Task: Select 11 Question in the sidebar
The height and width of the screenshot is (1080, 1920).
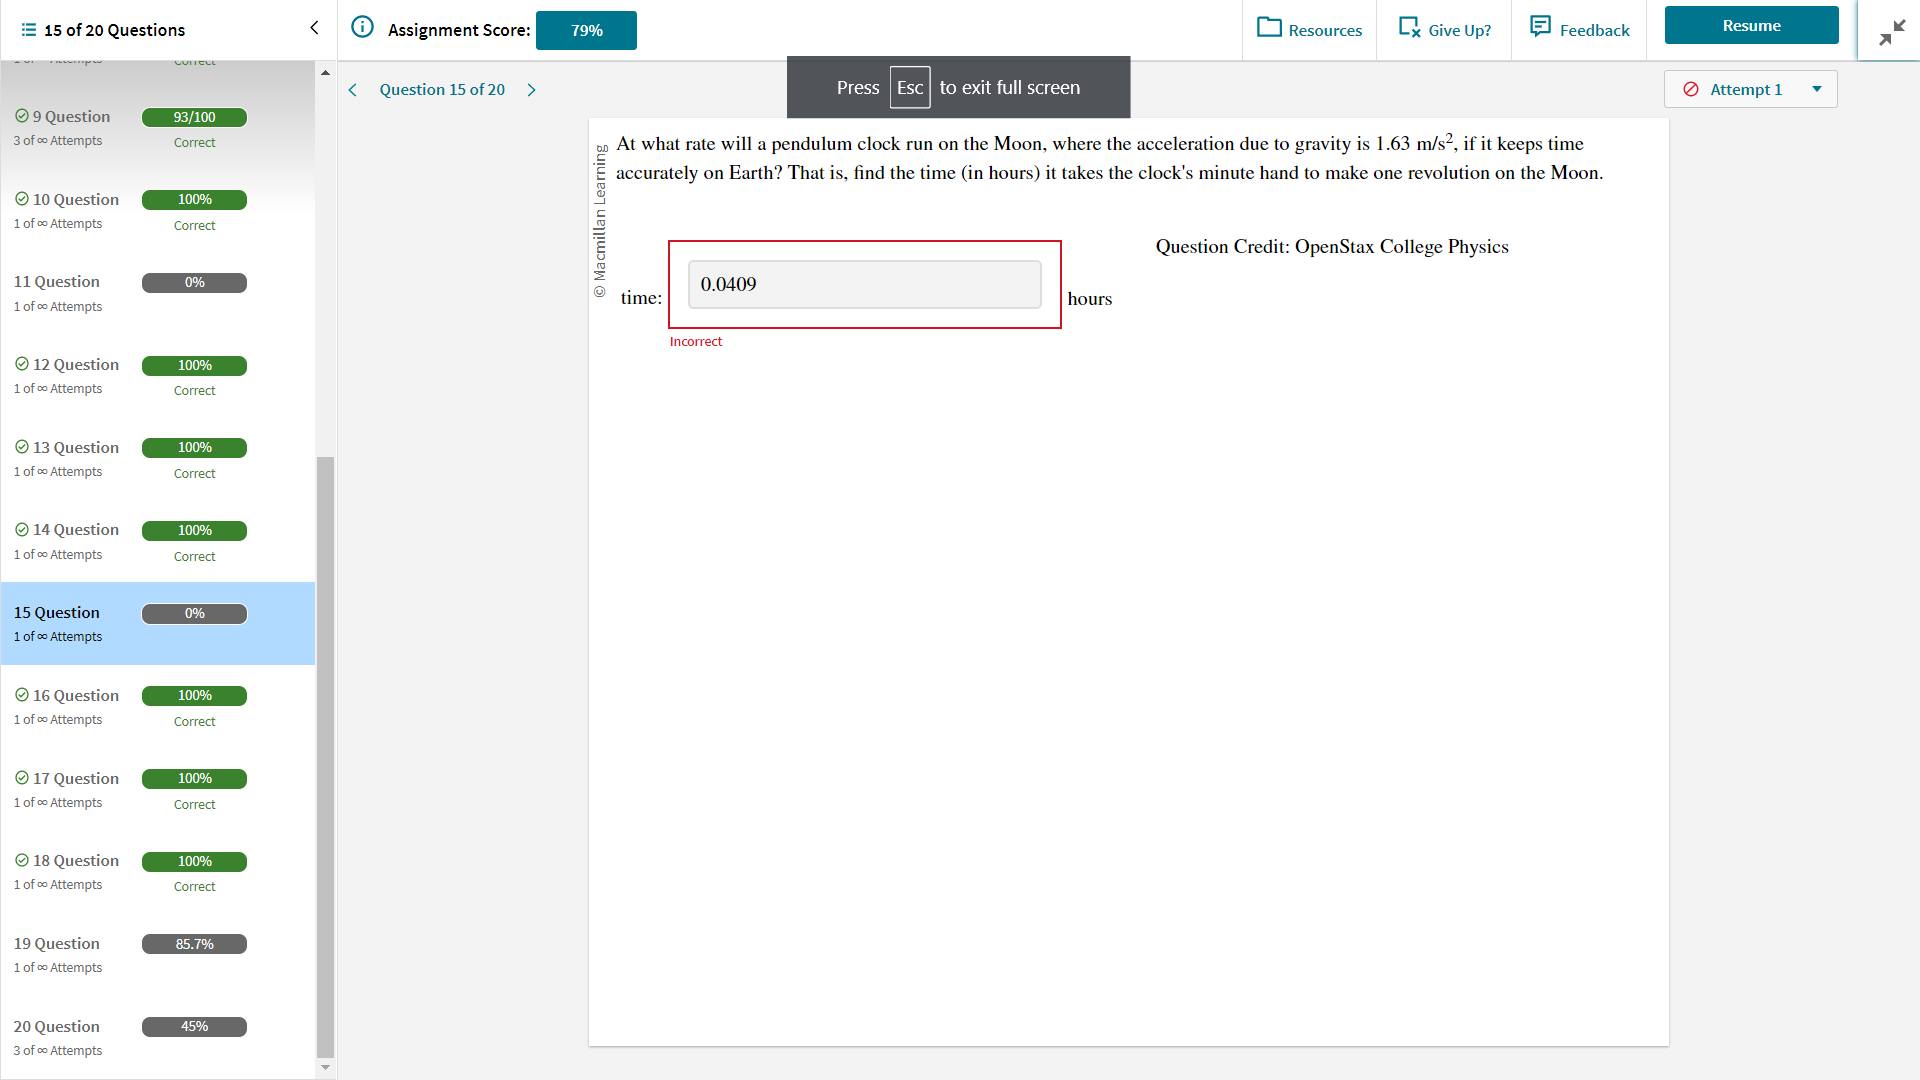Action: 57,282
